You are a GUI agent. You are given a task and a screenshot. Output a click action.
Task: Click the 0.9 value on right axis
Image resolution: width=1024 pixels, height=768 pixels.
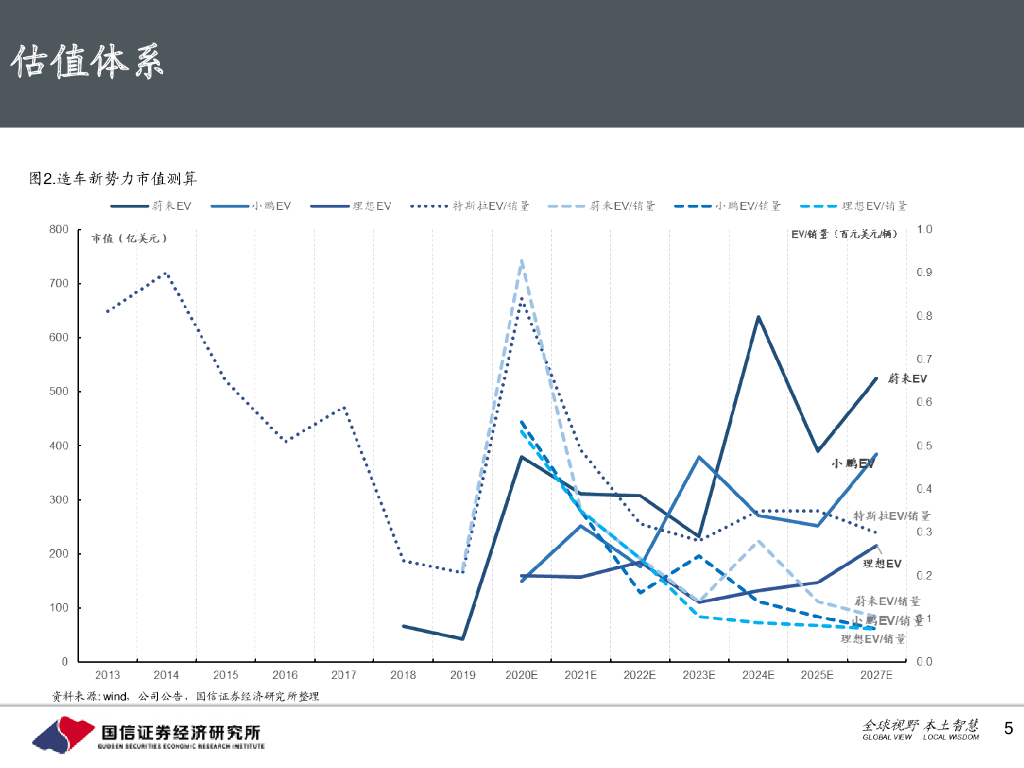click(924, 272)
